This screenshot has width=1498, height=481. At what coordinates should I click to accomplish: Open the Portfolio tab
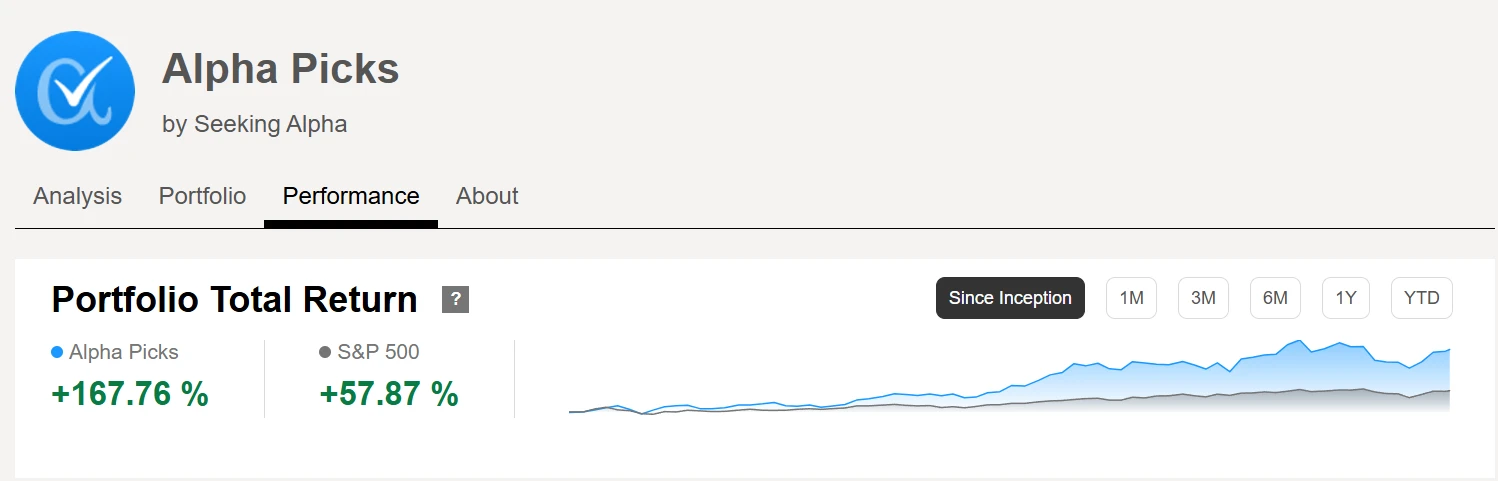click(202, 196)
